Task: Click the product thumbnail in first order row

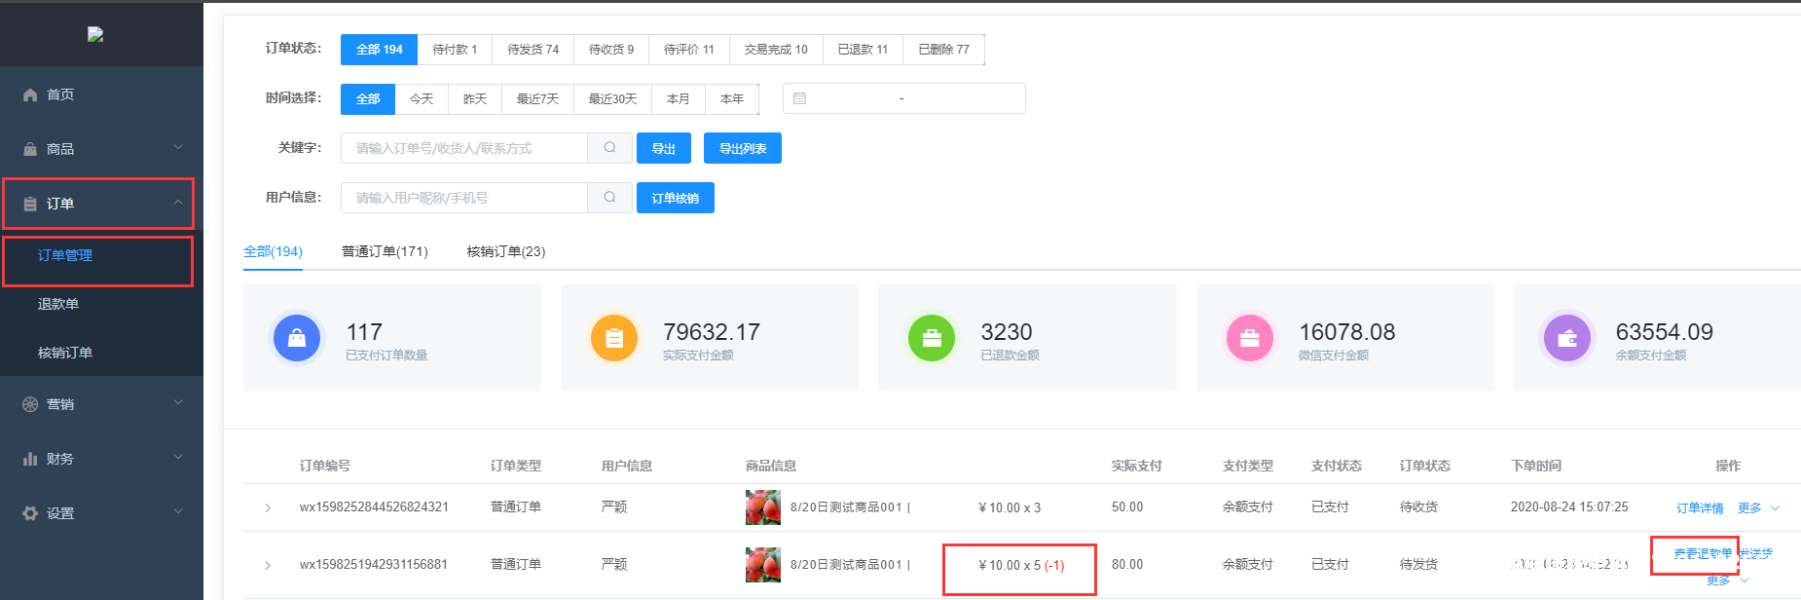Action: point(762,507)
